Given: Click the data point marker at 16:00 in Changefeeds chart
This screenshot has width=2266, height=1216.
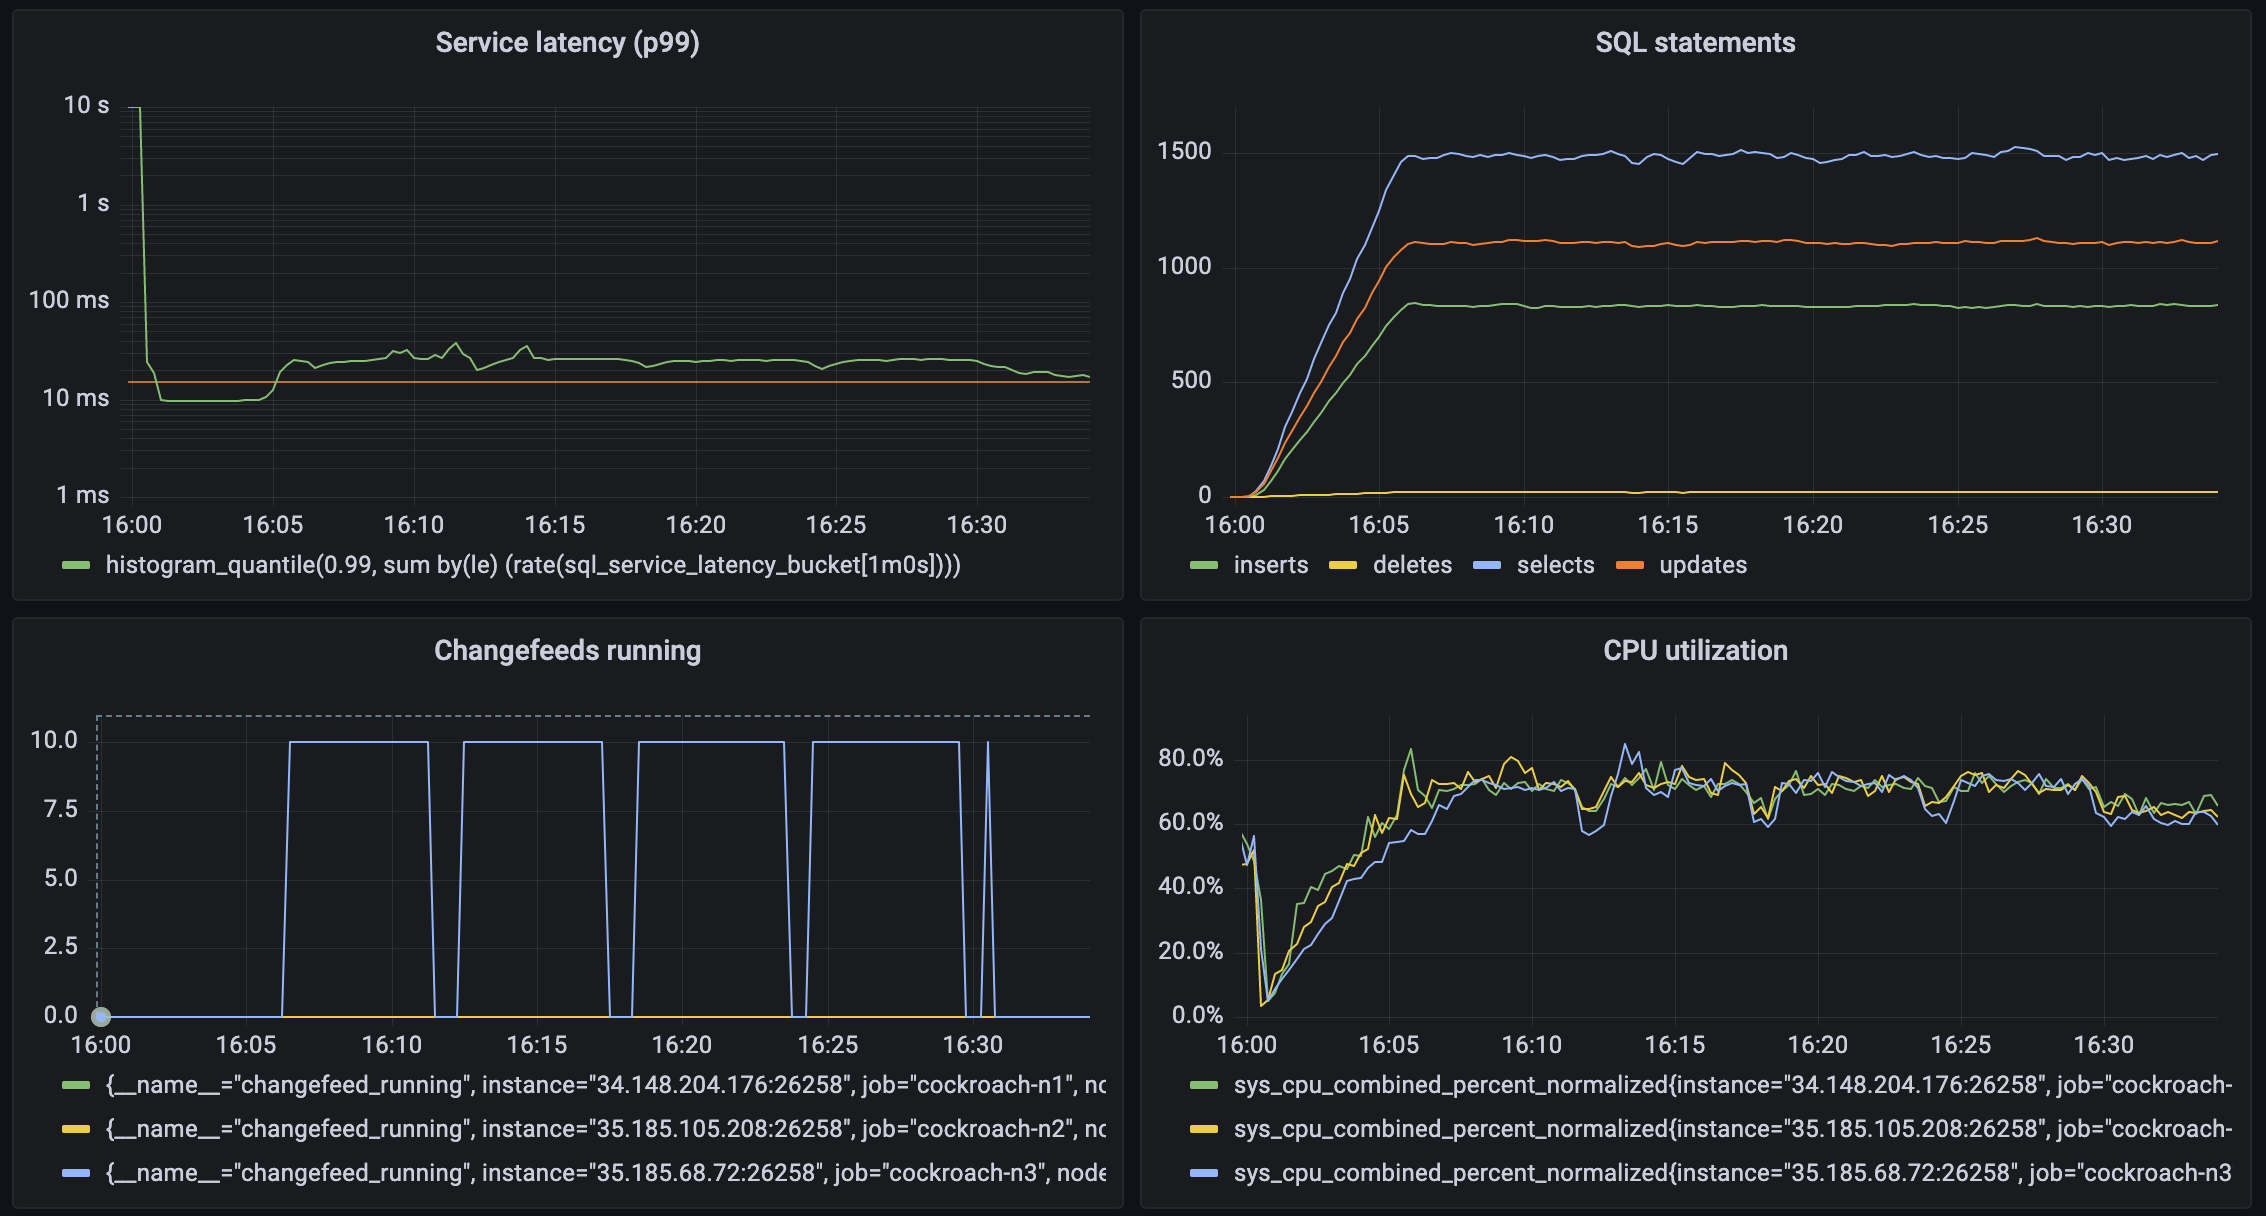Looking at the screenshot, I should tap(101, 1017).
